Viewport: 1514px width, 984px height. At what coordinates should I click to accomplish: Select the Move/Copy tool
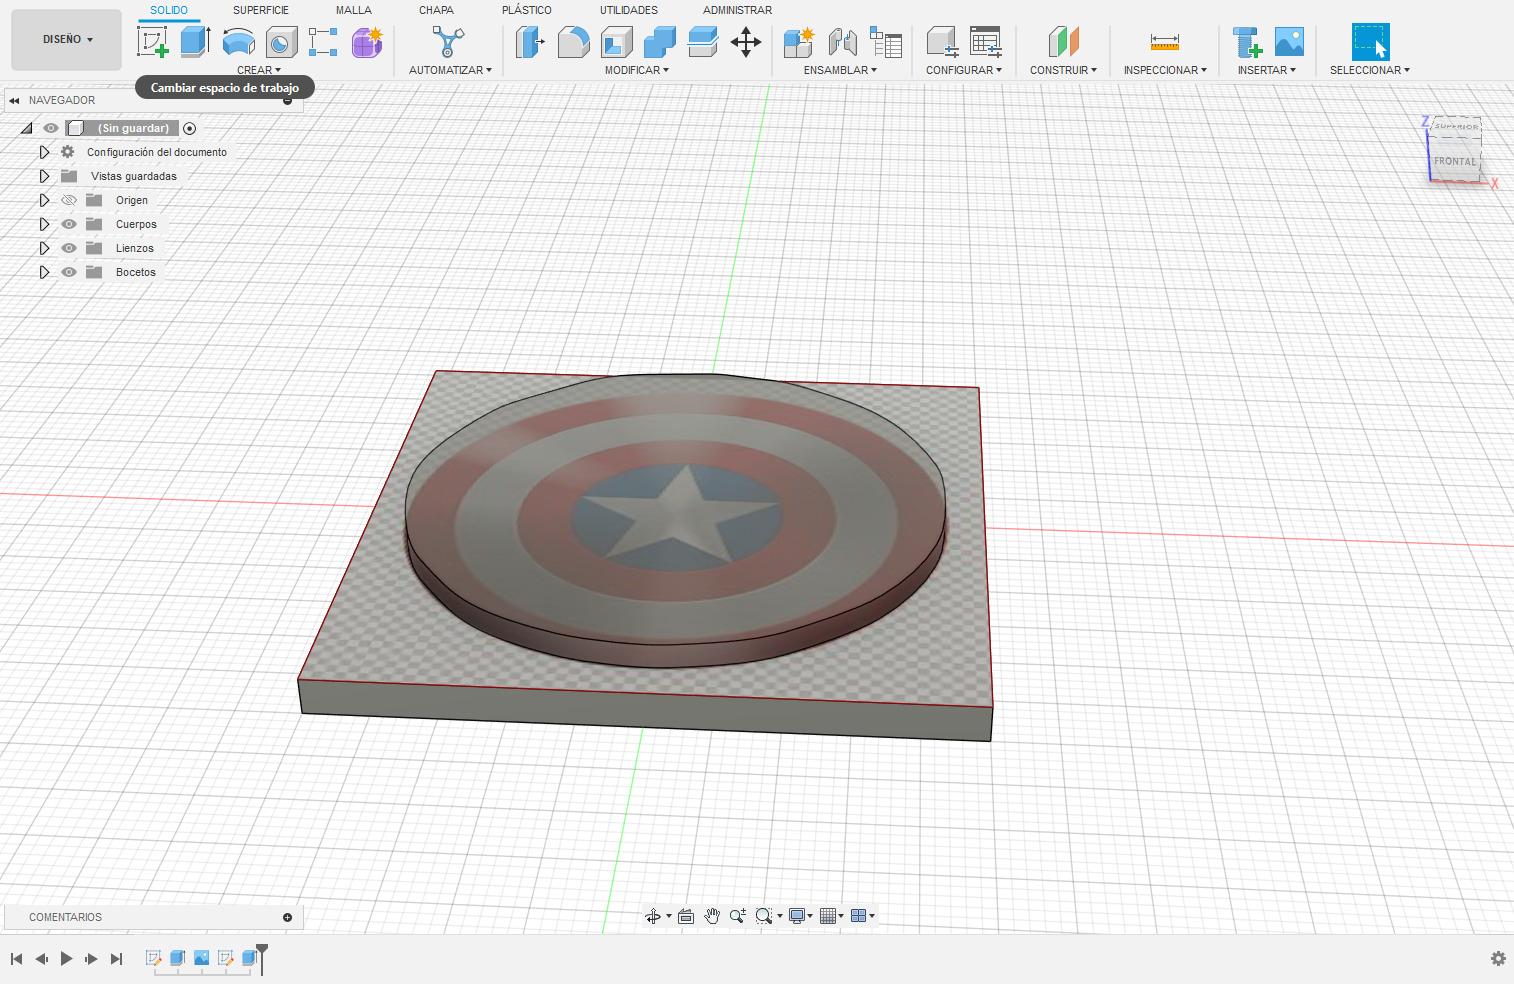pyautogui.click(x=746, y=42)
